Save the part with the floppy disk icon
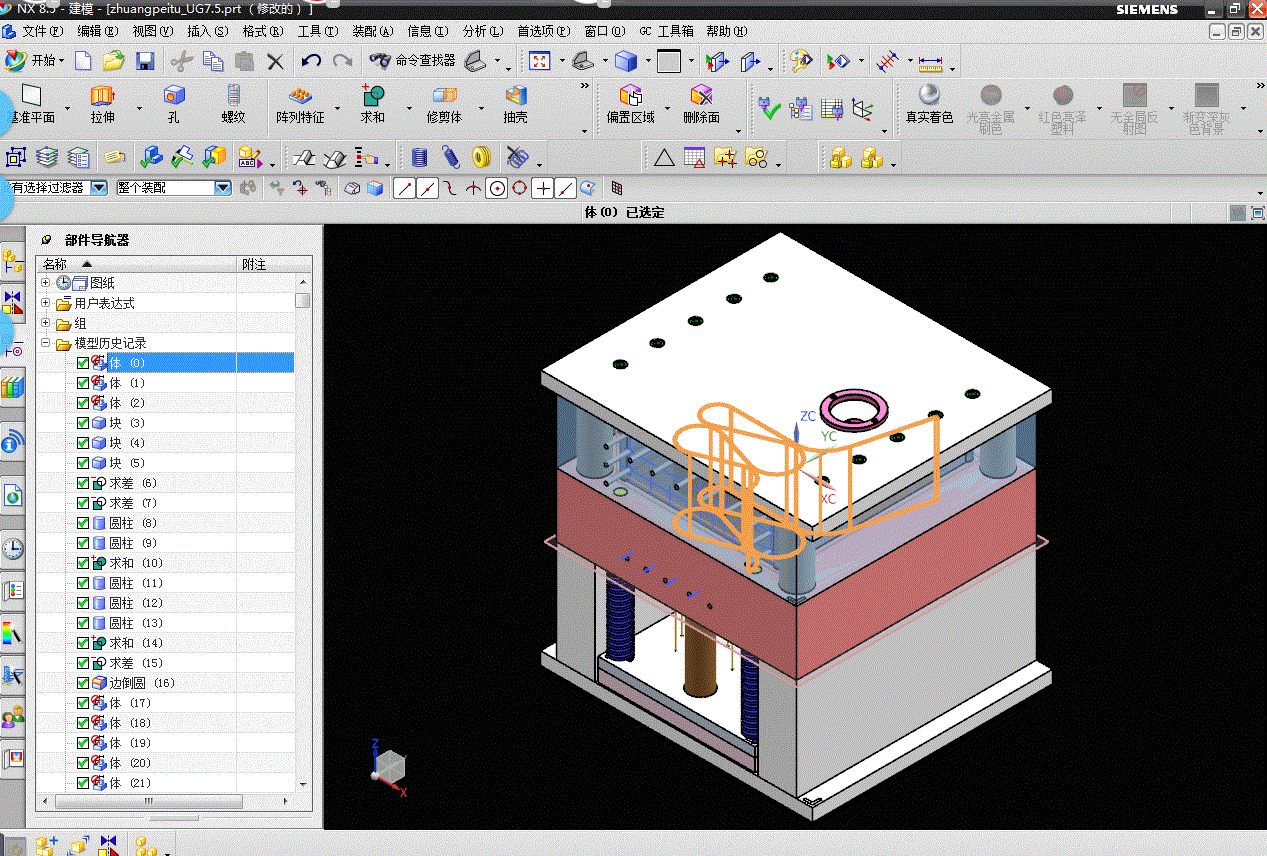The width and height of the screenshot is (1267, 856). (145, 61)
